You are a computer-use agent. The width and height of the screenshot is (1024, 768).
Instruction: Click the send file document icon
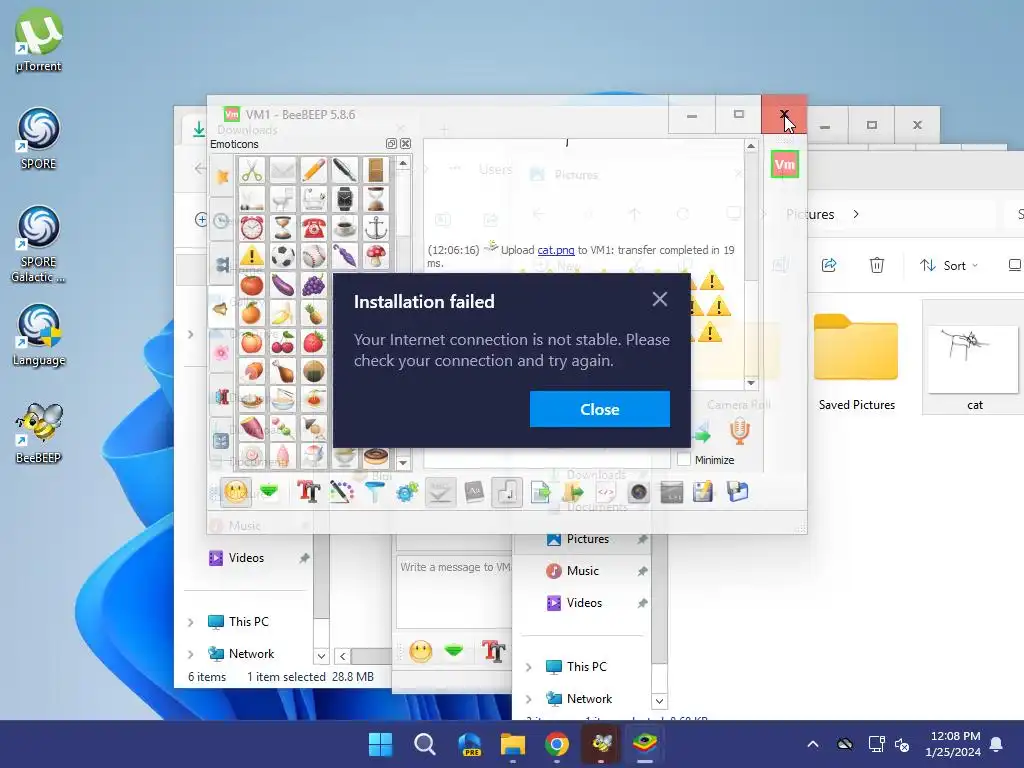540,492
